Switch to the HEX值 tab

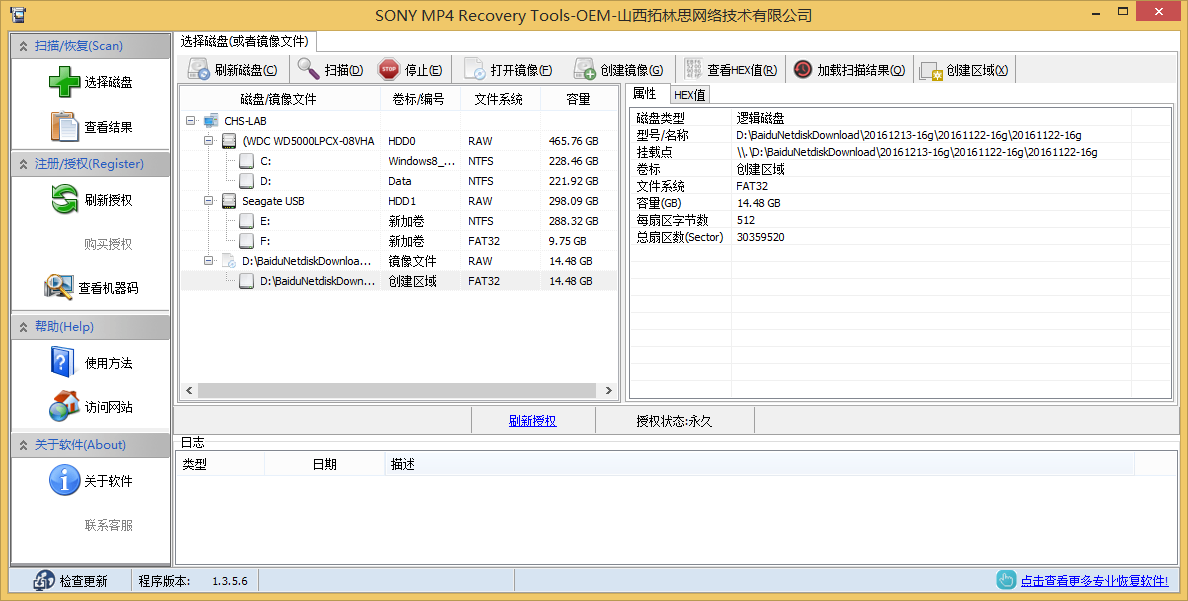(689, 95)
